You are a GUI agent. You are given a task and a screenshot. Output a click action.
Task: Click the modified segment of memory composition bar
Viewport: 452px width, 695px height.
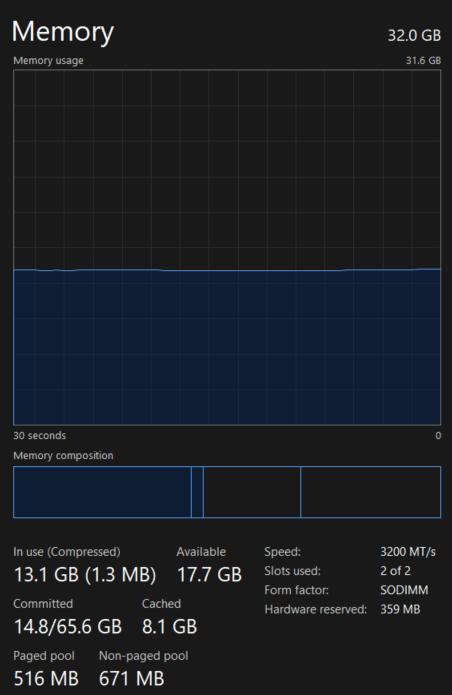point(197,492)
